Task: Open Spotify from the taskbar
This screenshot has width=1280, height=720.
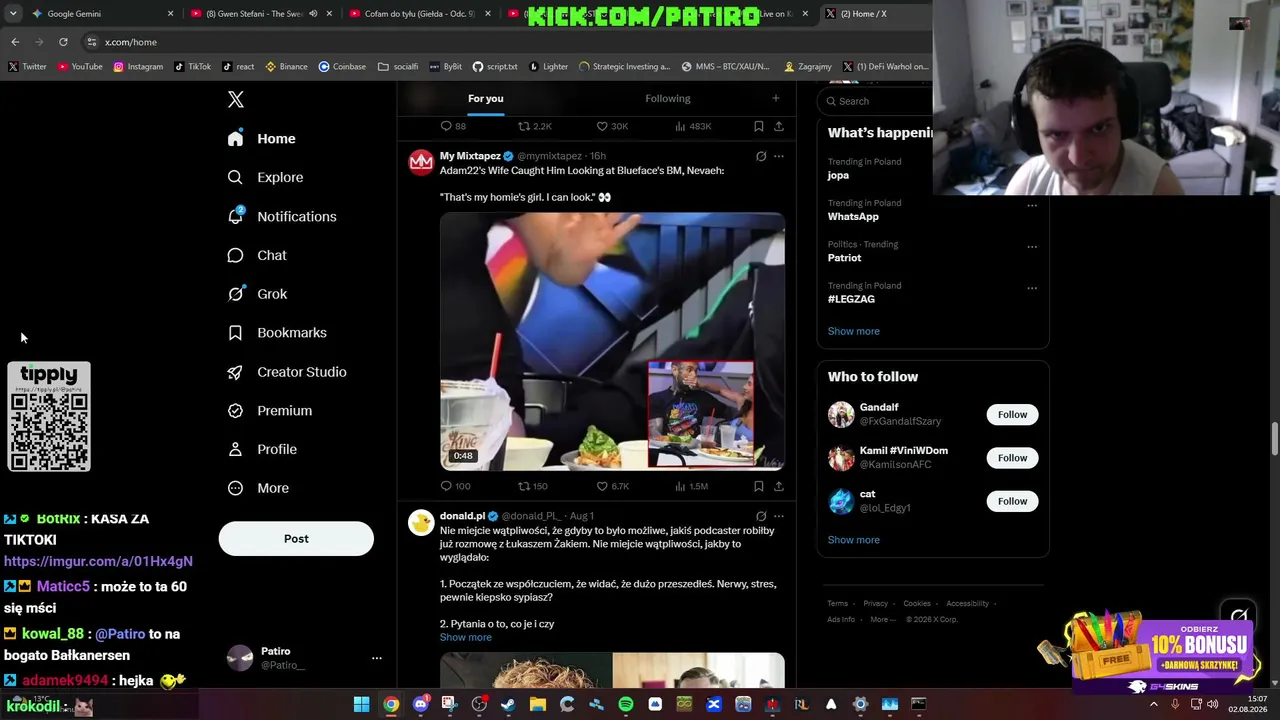Action: (x=625, y=704)
